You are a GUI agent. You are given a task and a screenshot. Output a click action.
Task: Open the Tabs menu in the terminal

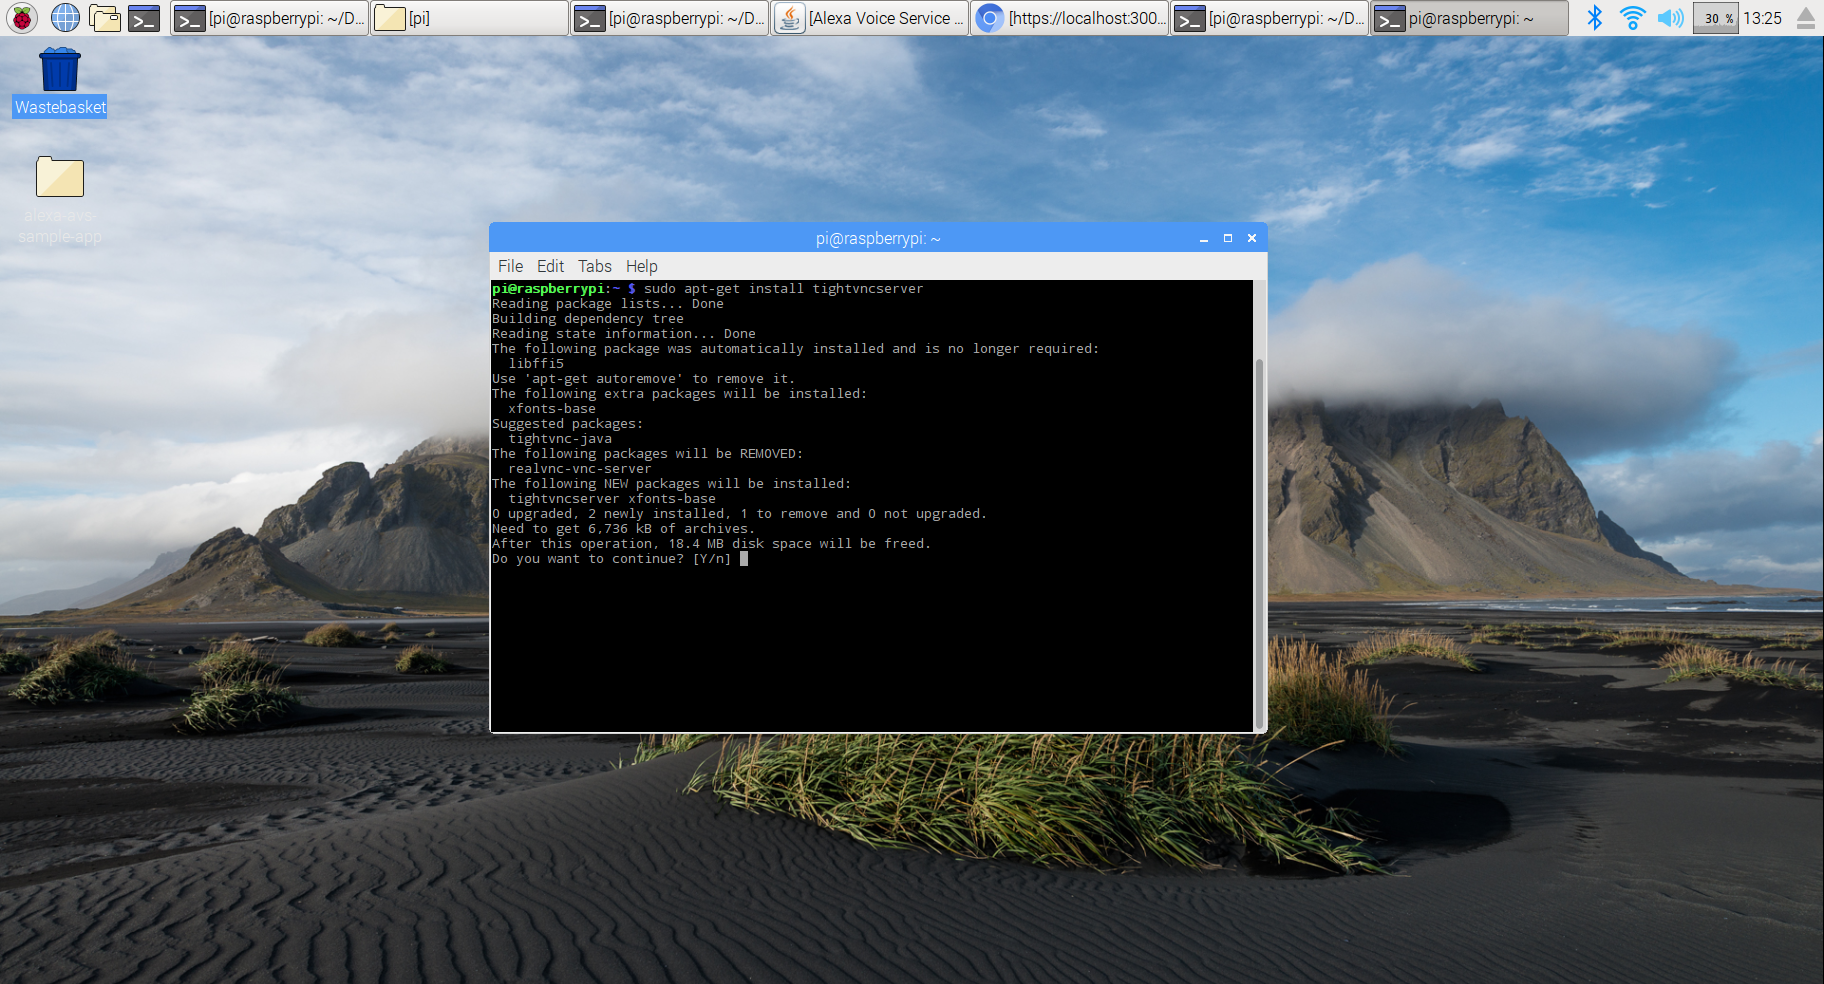[594, 266]
